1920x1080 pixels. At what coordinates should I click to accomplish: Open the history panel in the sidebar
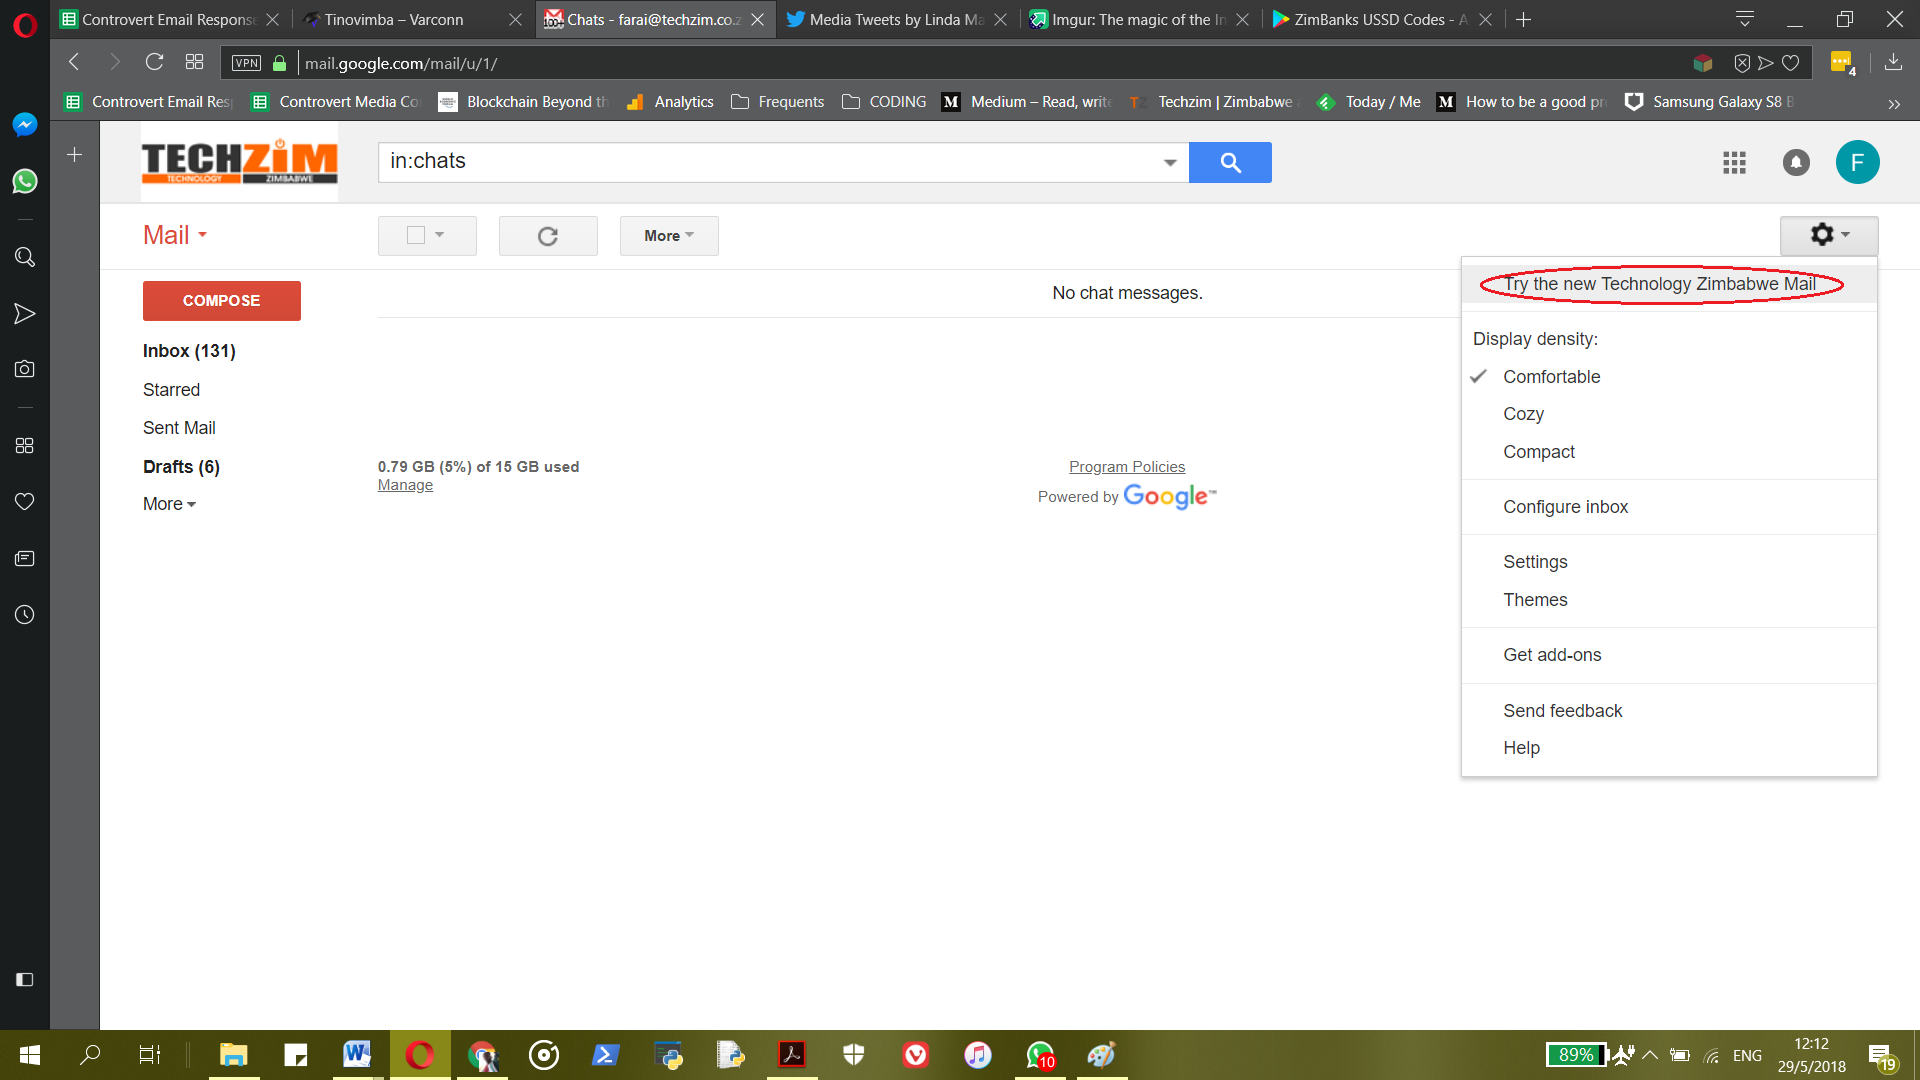pyautogui.click(x=24, y=614)
